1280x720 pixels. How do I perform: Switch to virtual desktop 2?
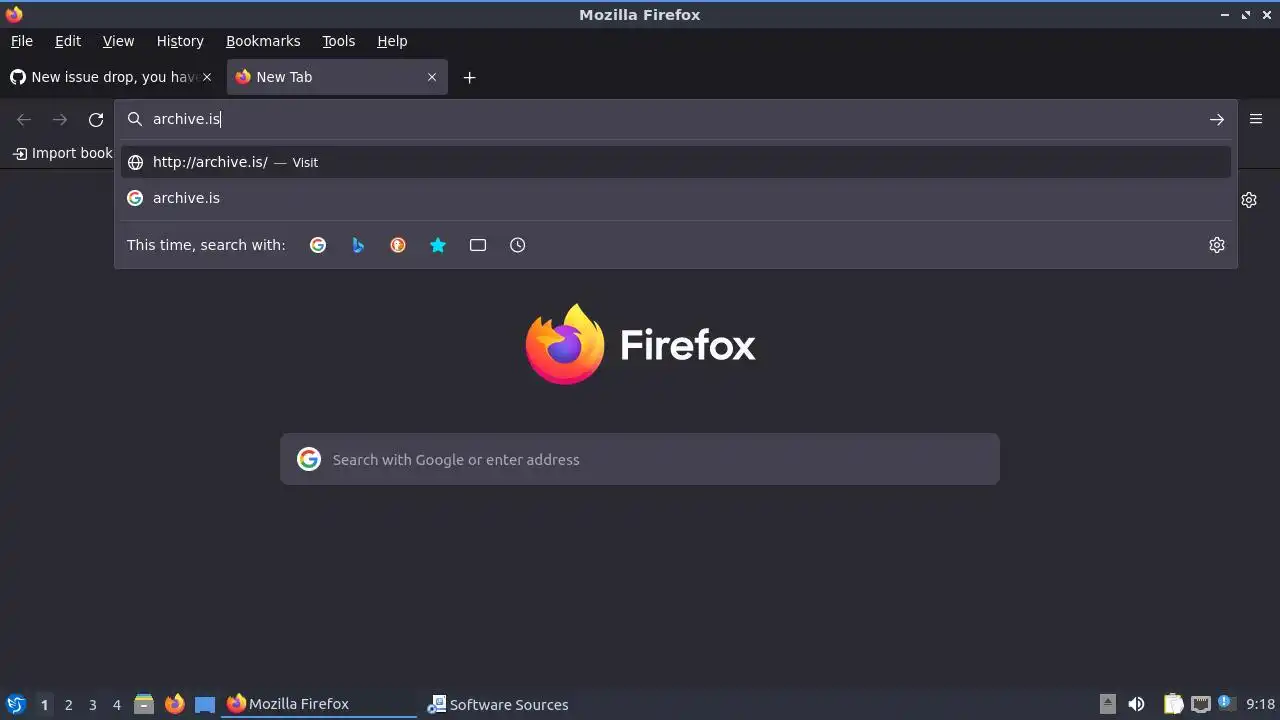click(68, 705)
